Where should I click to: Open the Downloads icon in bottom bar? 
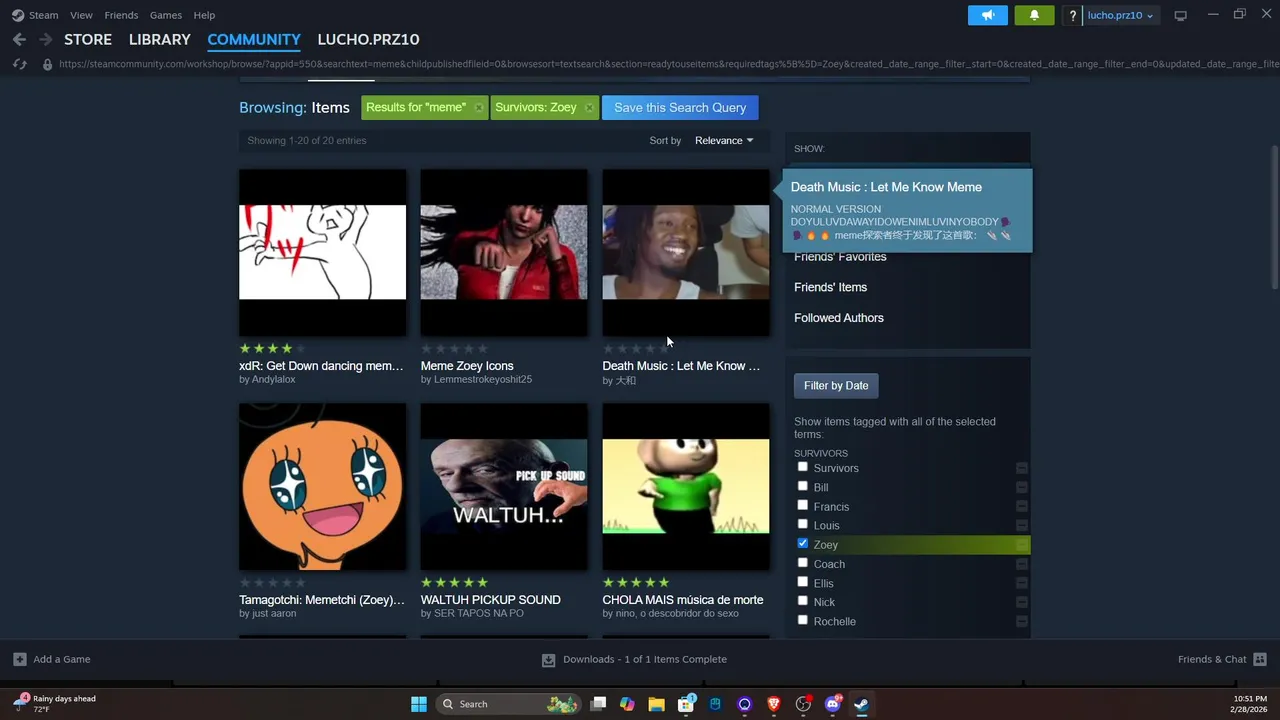[x=548, y=660]
